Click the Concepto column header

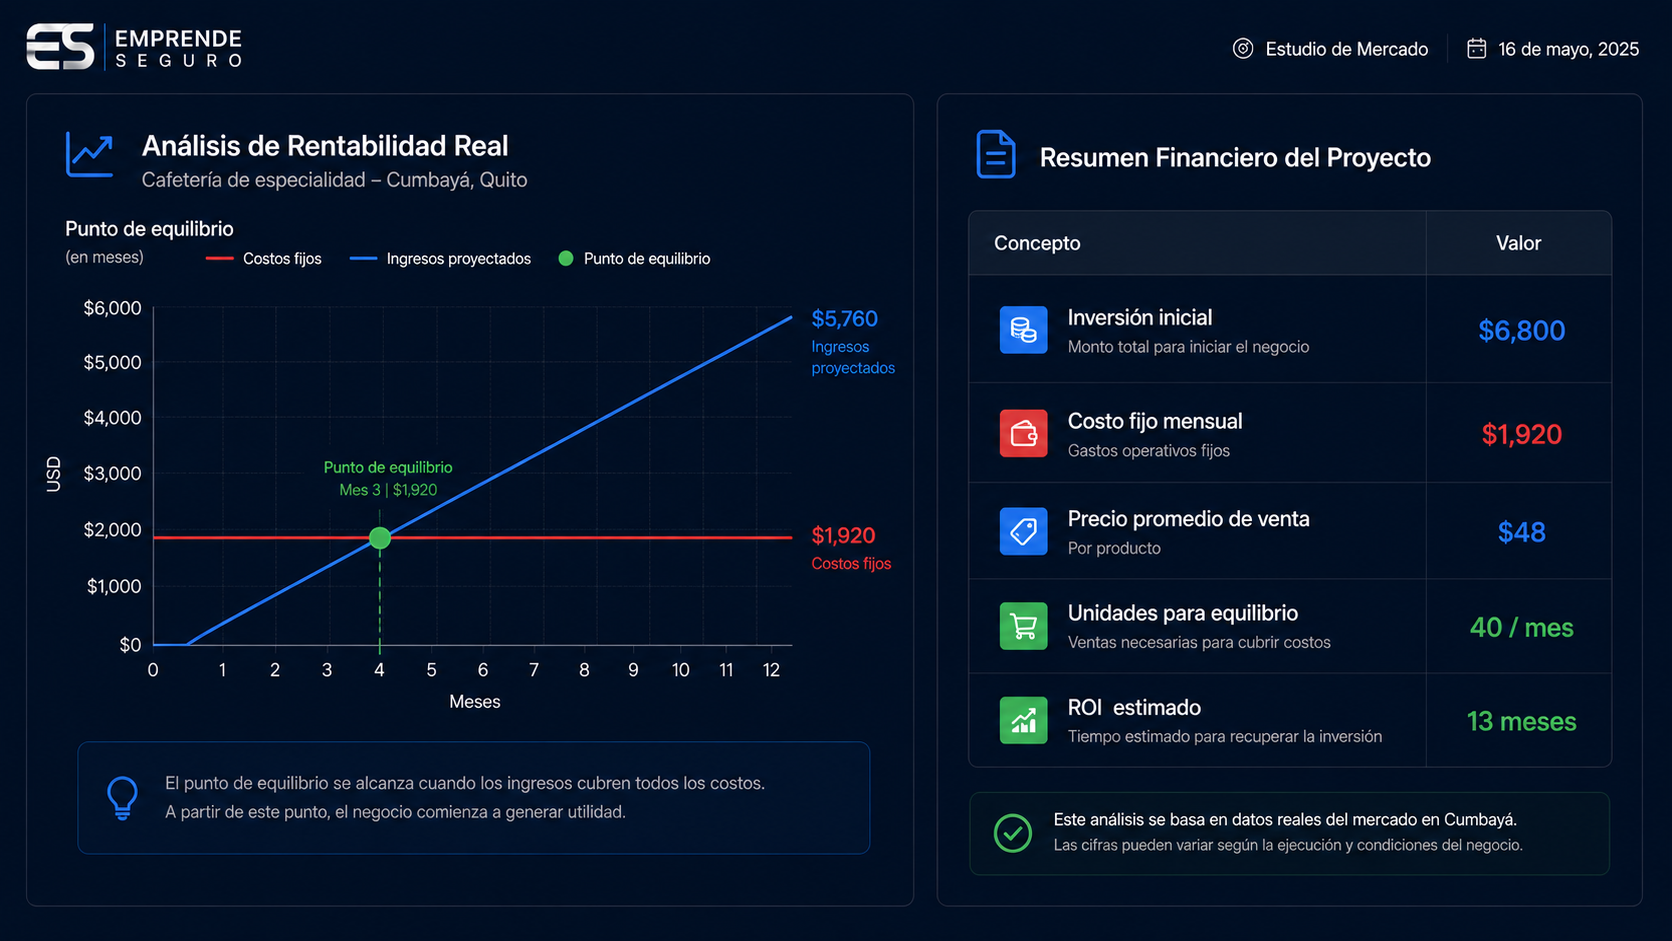click(x=1037, y=243)
